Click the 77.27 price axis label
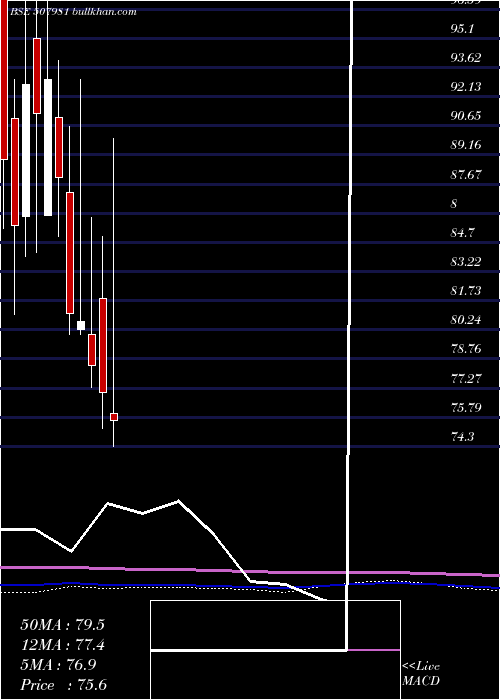This screenshot has width=500, height=700. (466, 379)
